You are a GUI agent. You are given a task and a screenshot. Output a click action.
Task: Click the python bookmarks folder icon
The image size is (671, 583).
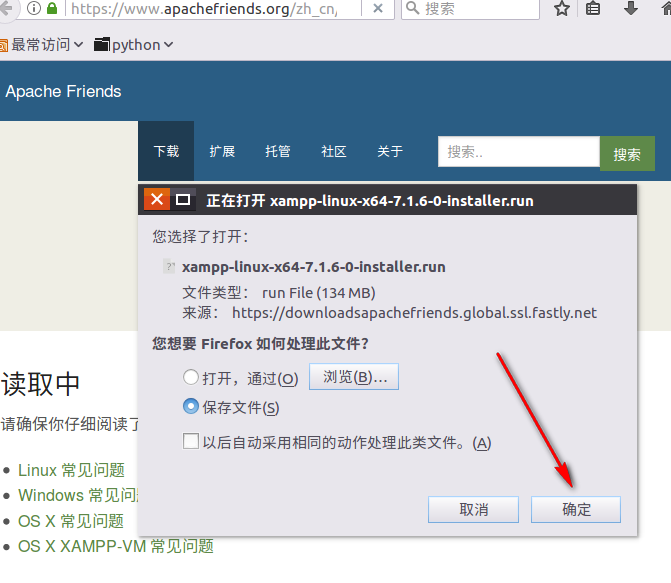tap(101, 44)
